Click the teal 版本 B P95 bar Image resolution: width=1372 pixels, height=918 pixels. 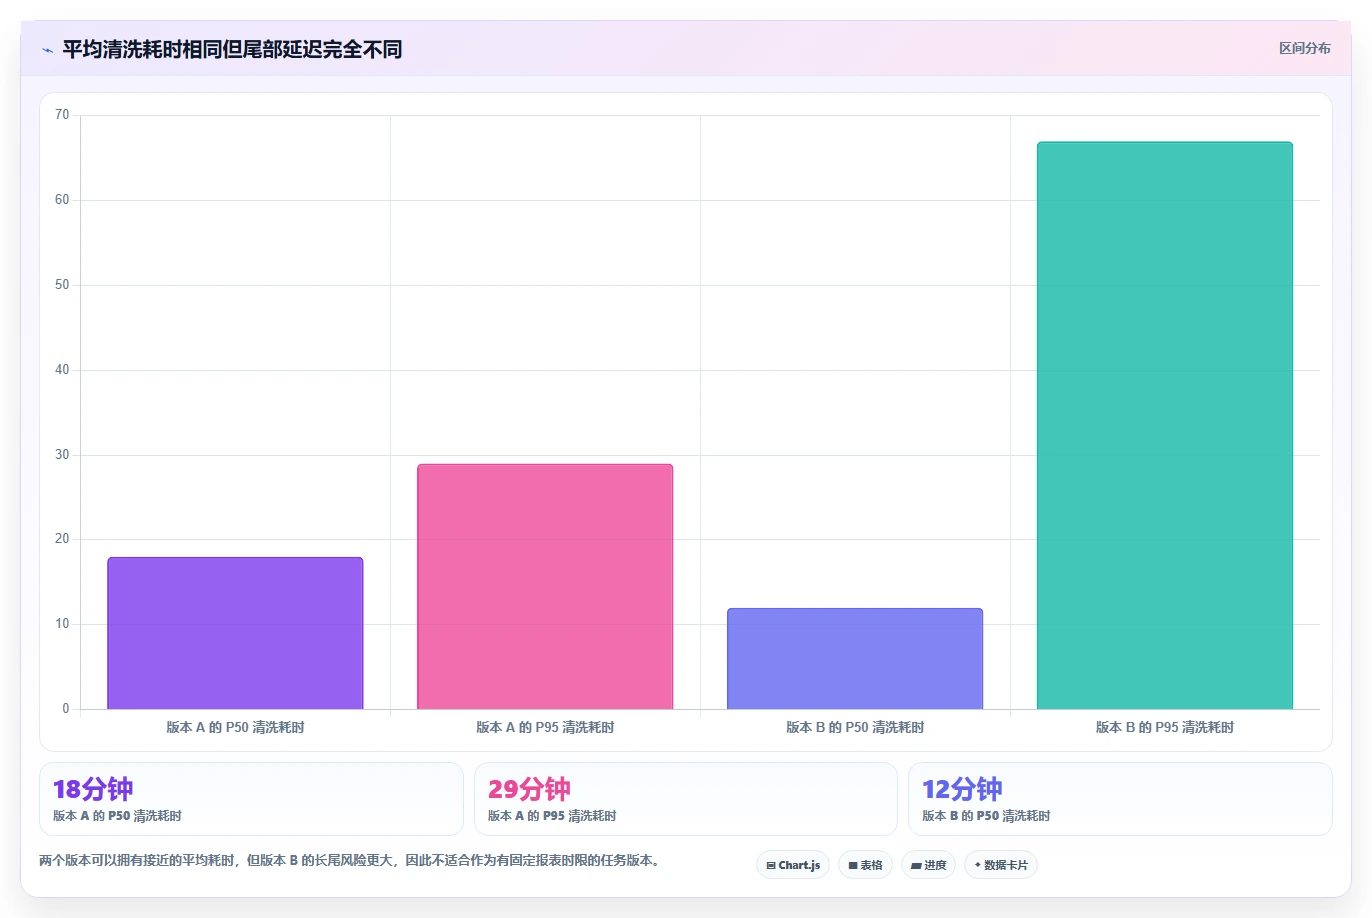[1165, 426]
